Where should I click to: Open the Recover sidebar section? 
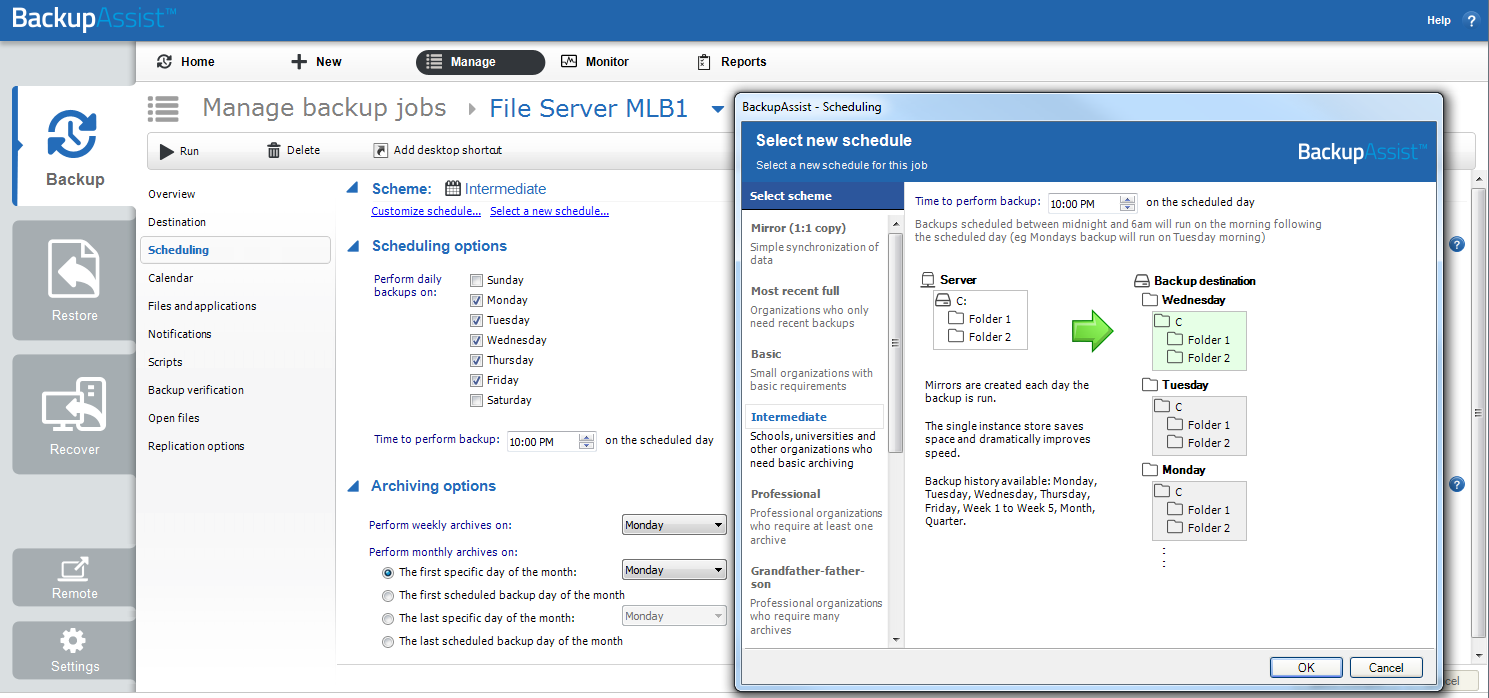75,414
